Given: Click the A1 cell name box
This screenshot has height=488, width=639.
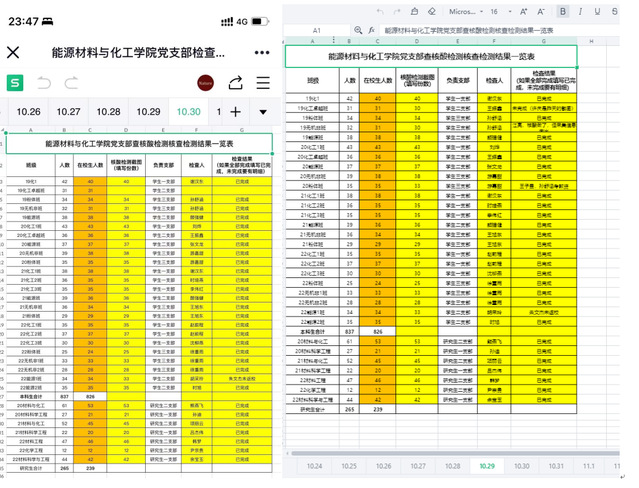Looking at the screenshot, I should pyautogui.click(x=317, y=31).
